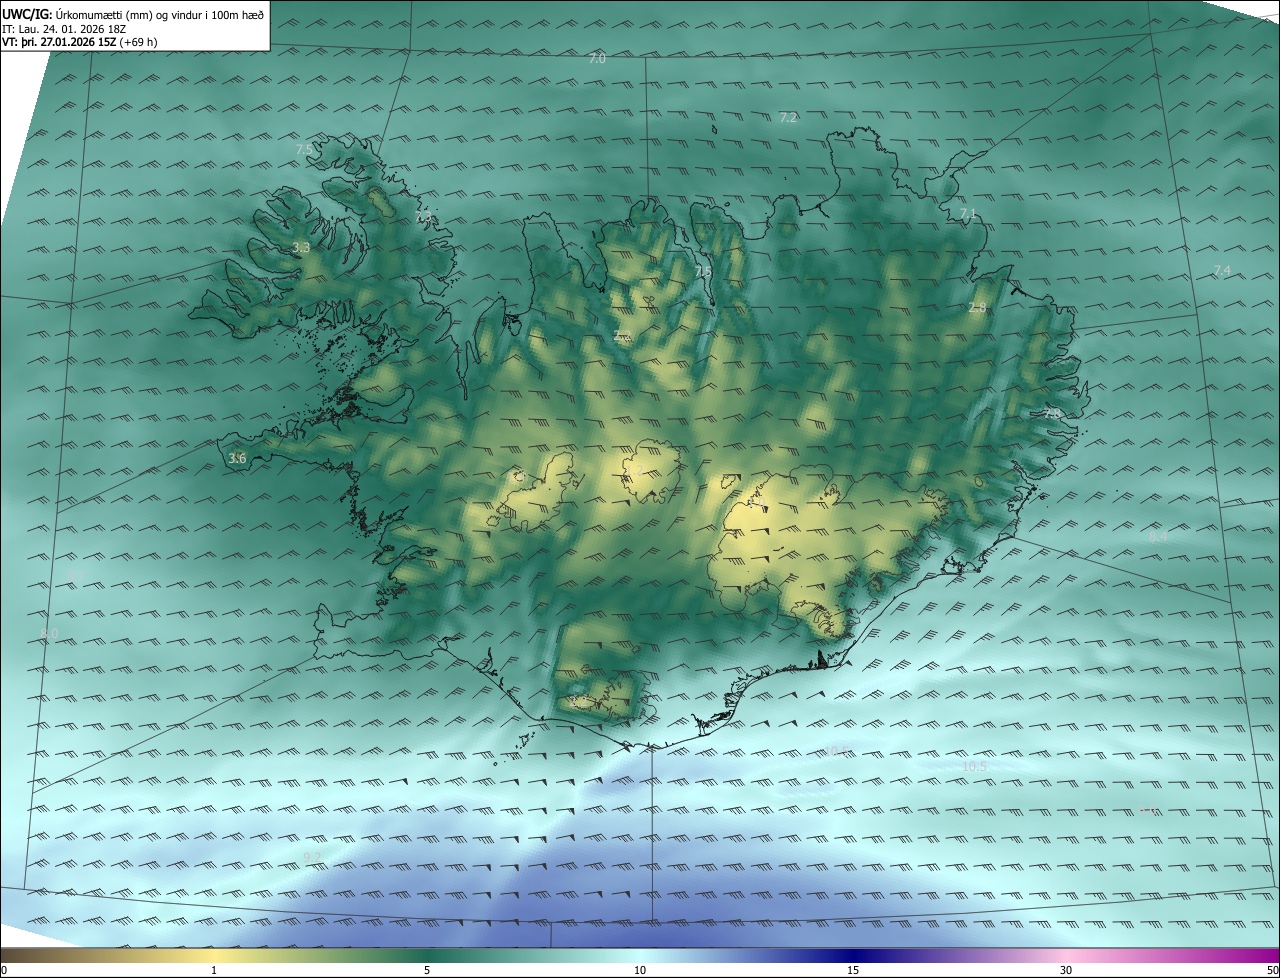The height and width of the screenshot is (978, 1280).
Task: Click the 3.3 value label in Westfjords
Action: point(301,247)
